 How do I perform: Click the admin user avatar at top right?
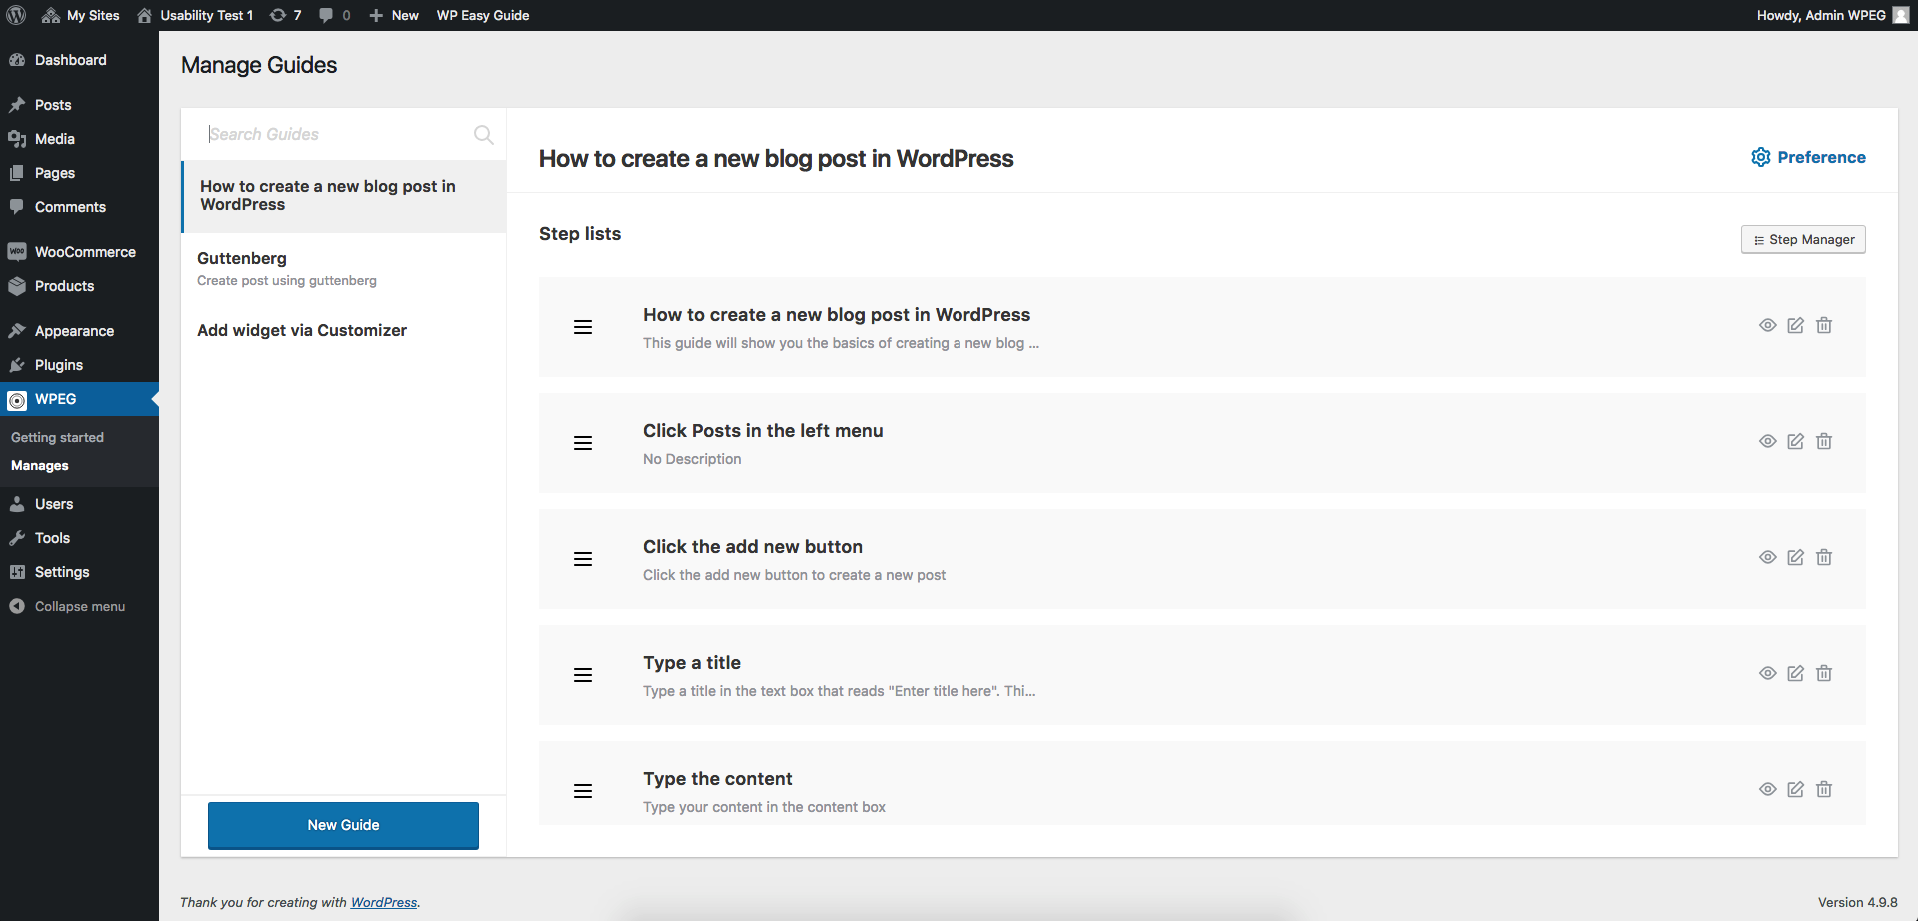coord(1901,15)
